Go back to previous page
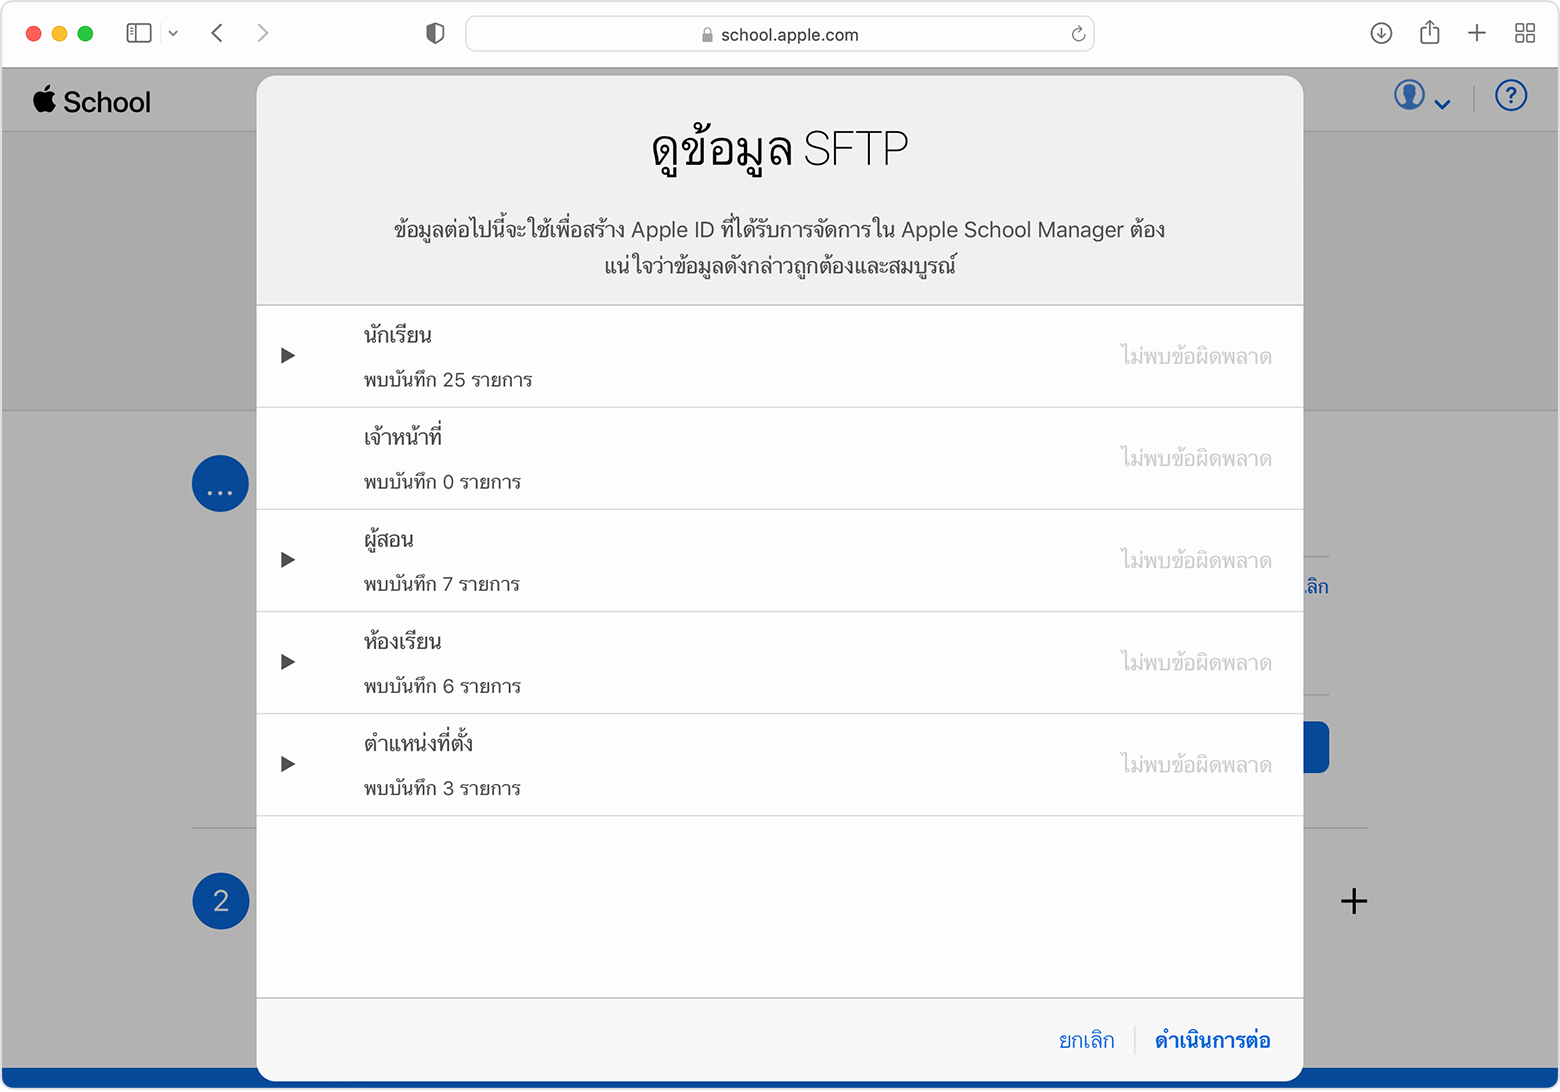 217,33
